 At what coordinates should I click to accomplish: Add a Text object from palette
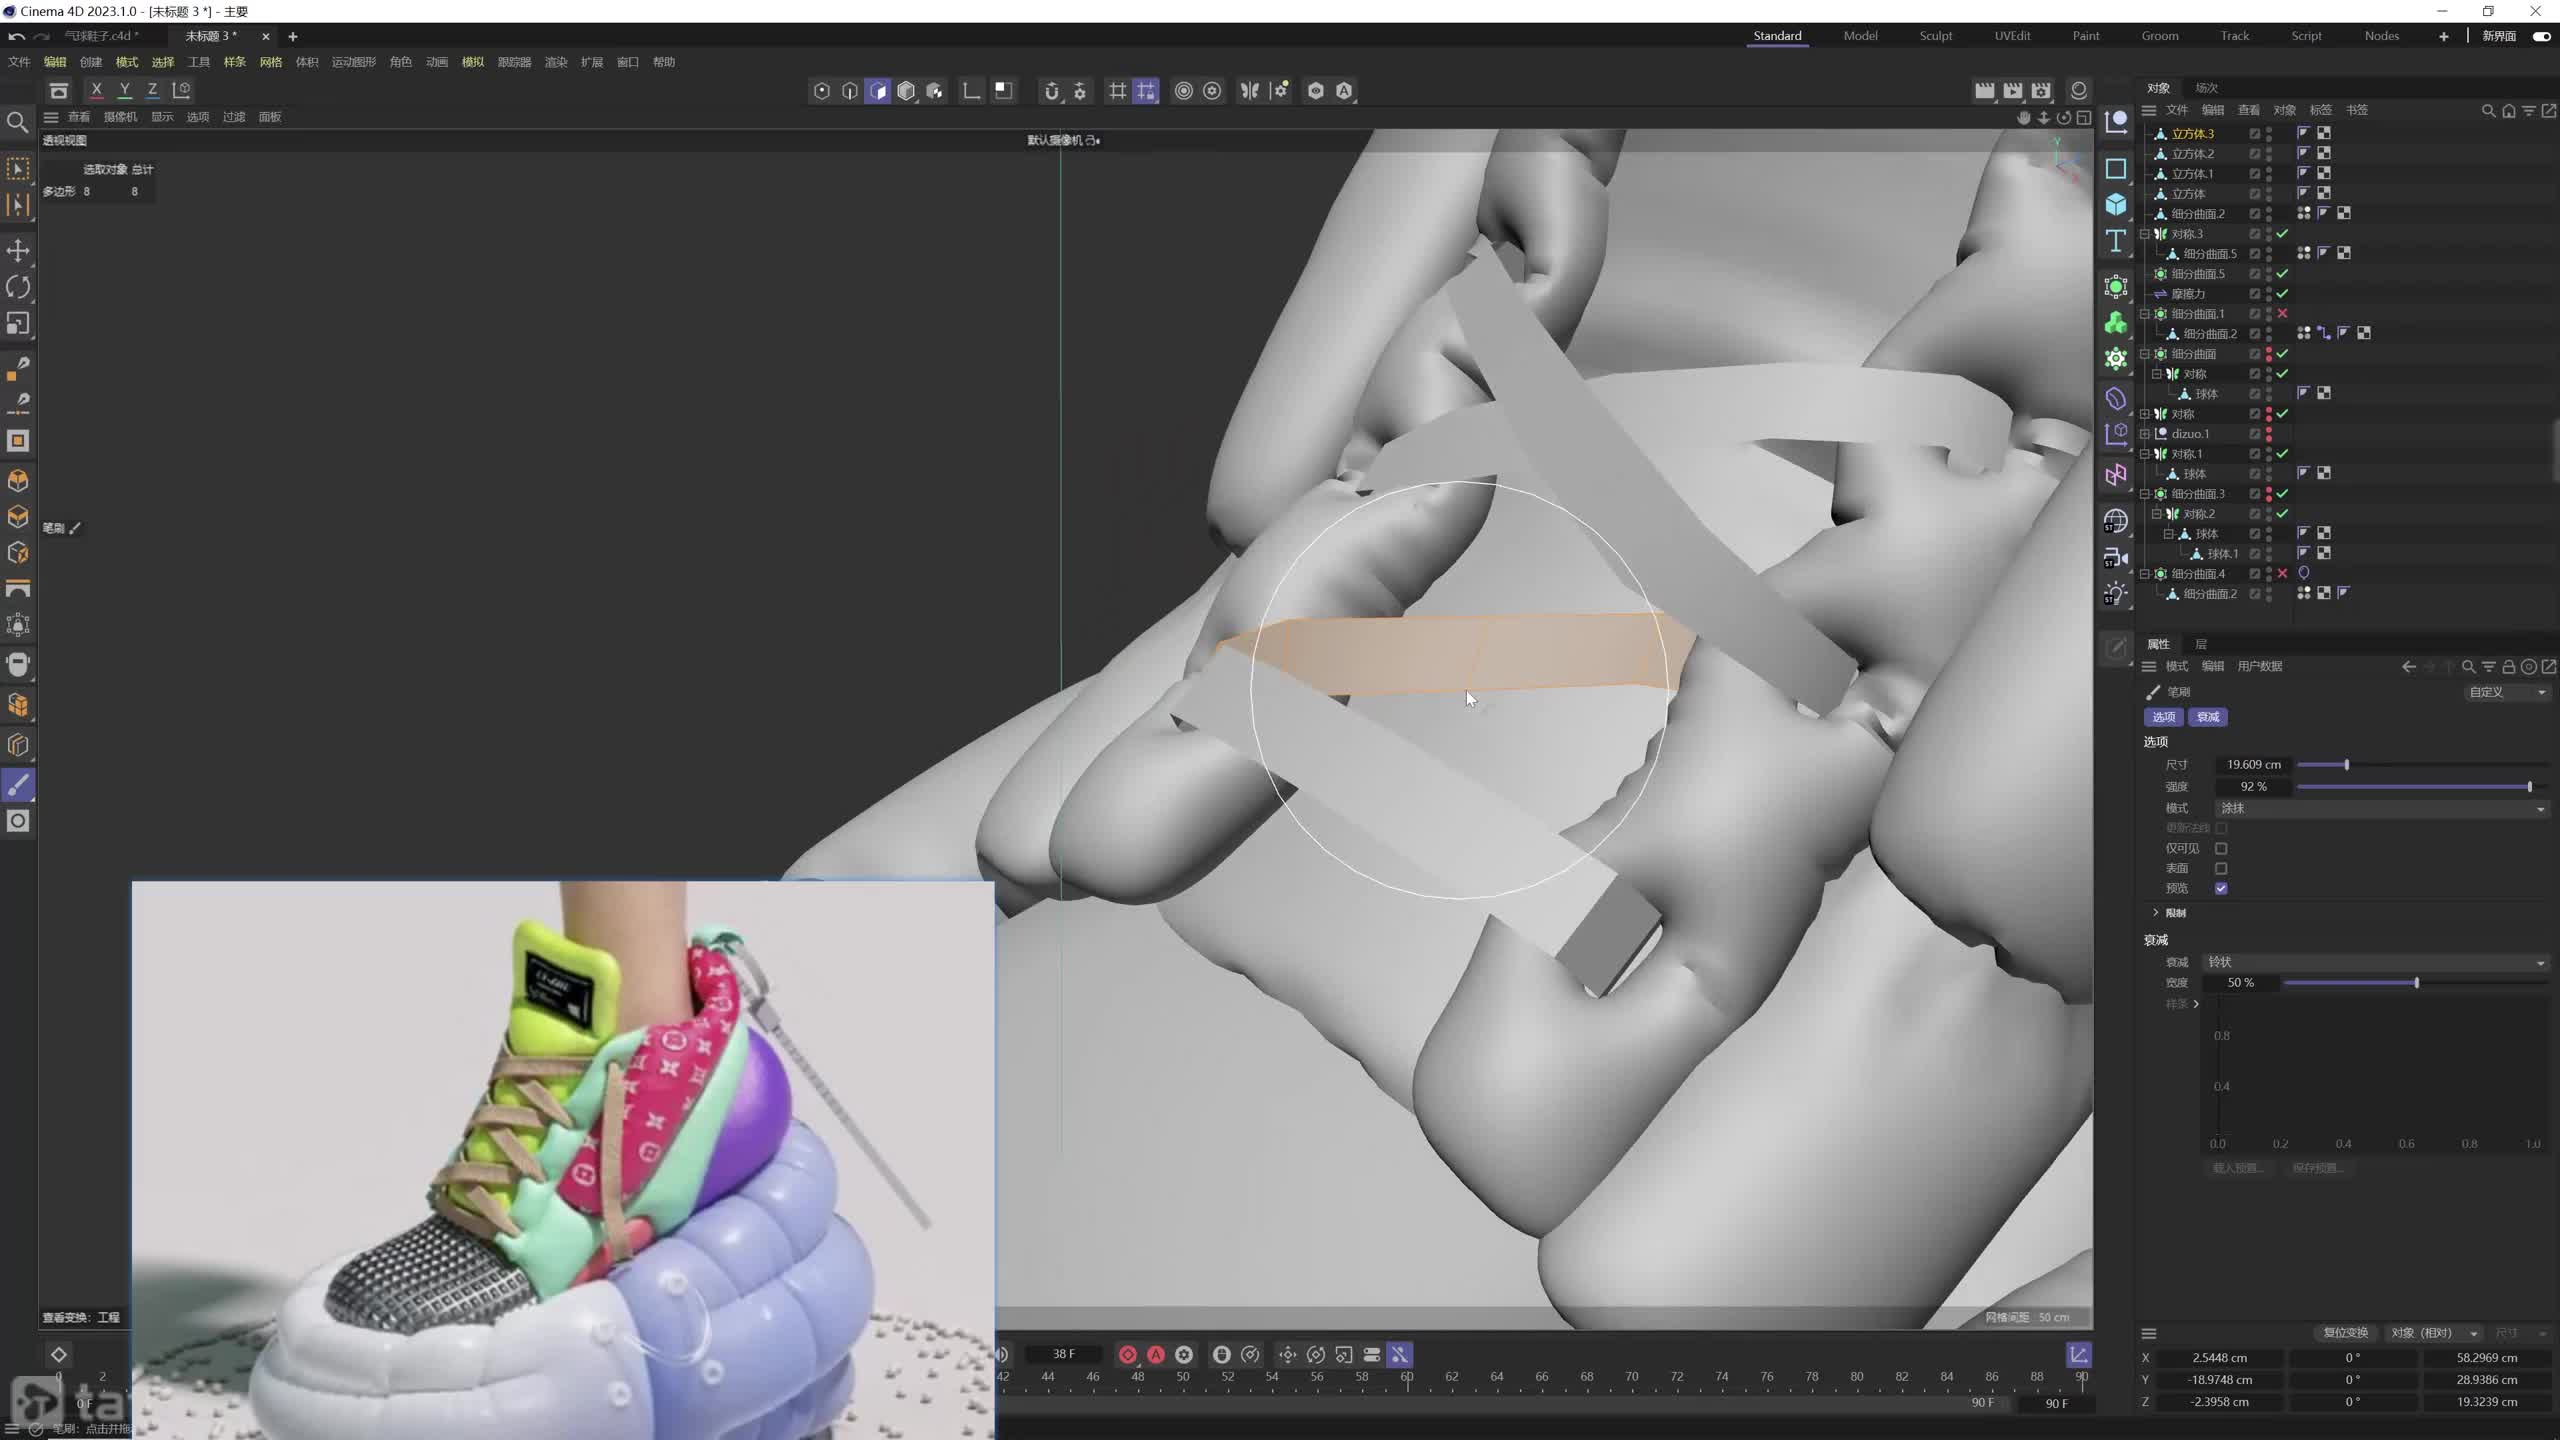click(x=2116, y=241)
